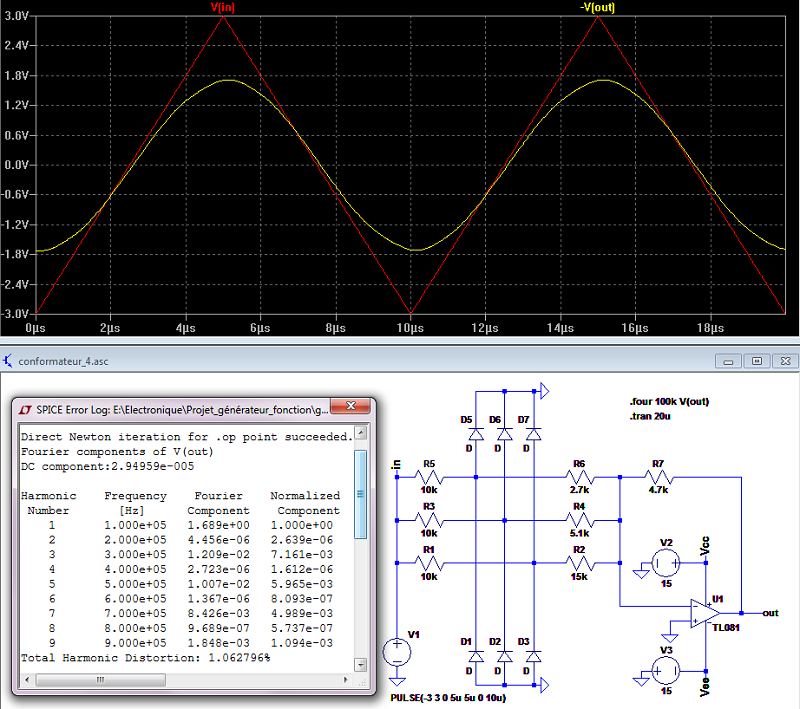The height and width of the screenshot is (709, 800).
Task: Click the 5.1k value of R4
Action: (579, 533)
